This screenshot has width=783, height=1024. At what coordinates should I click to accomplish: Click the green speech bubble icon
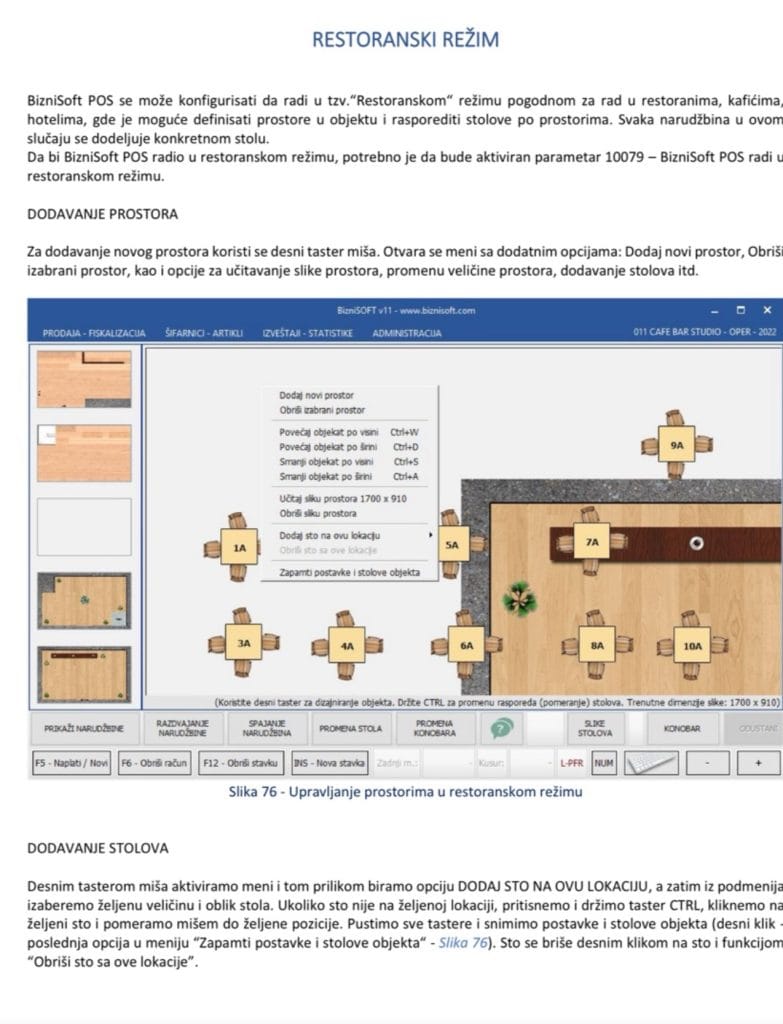click(x=501, y=729)
